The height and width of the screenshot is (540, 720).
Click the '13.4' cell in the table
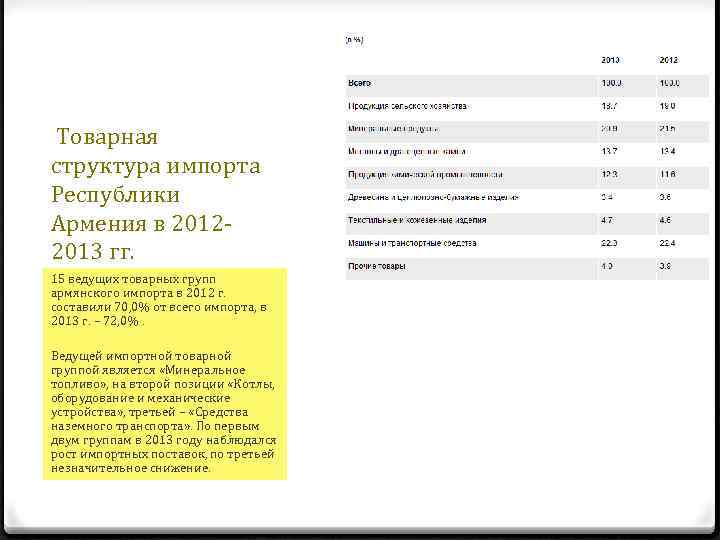pos(667,152)
